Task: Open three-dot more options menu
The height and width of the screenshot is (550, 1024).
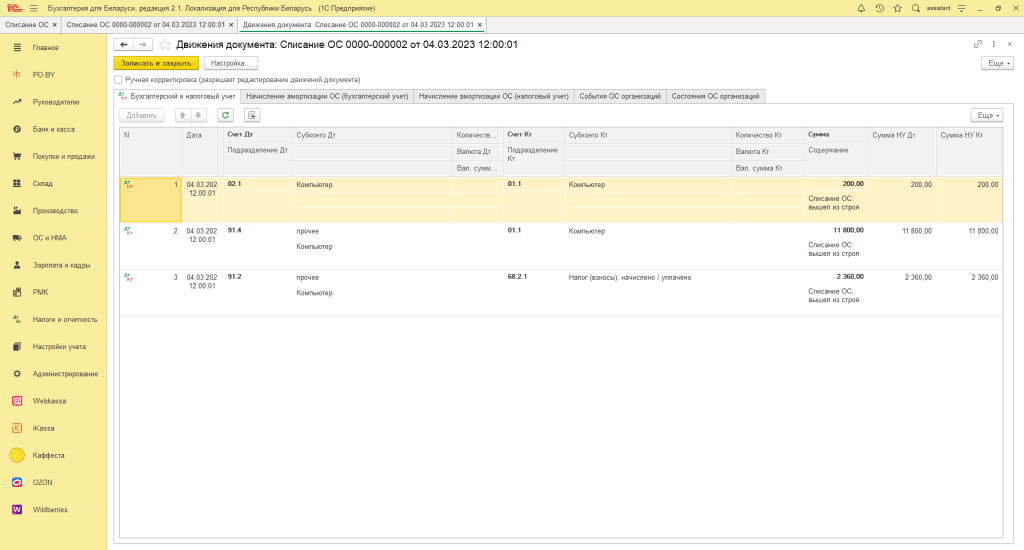Action: pos(994,44)
